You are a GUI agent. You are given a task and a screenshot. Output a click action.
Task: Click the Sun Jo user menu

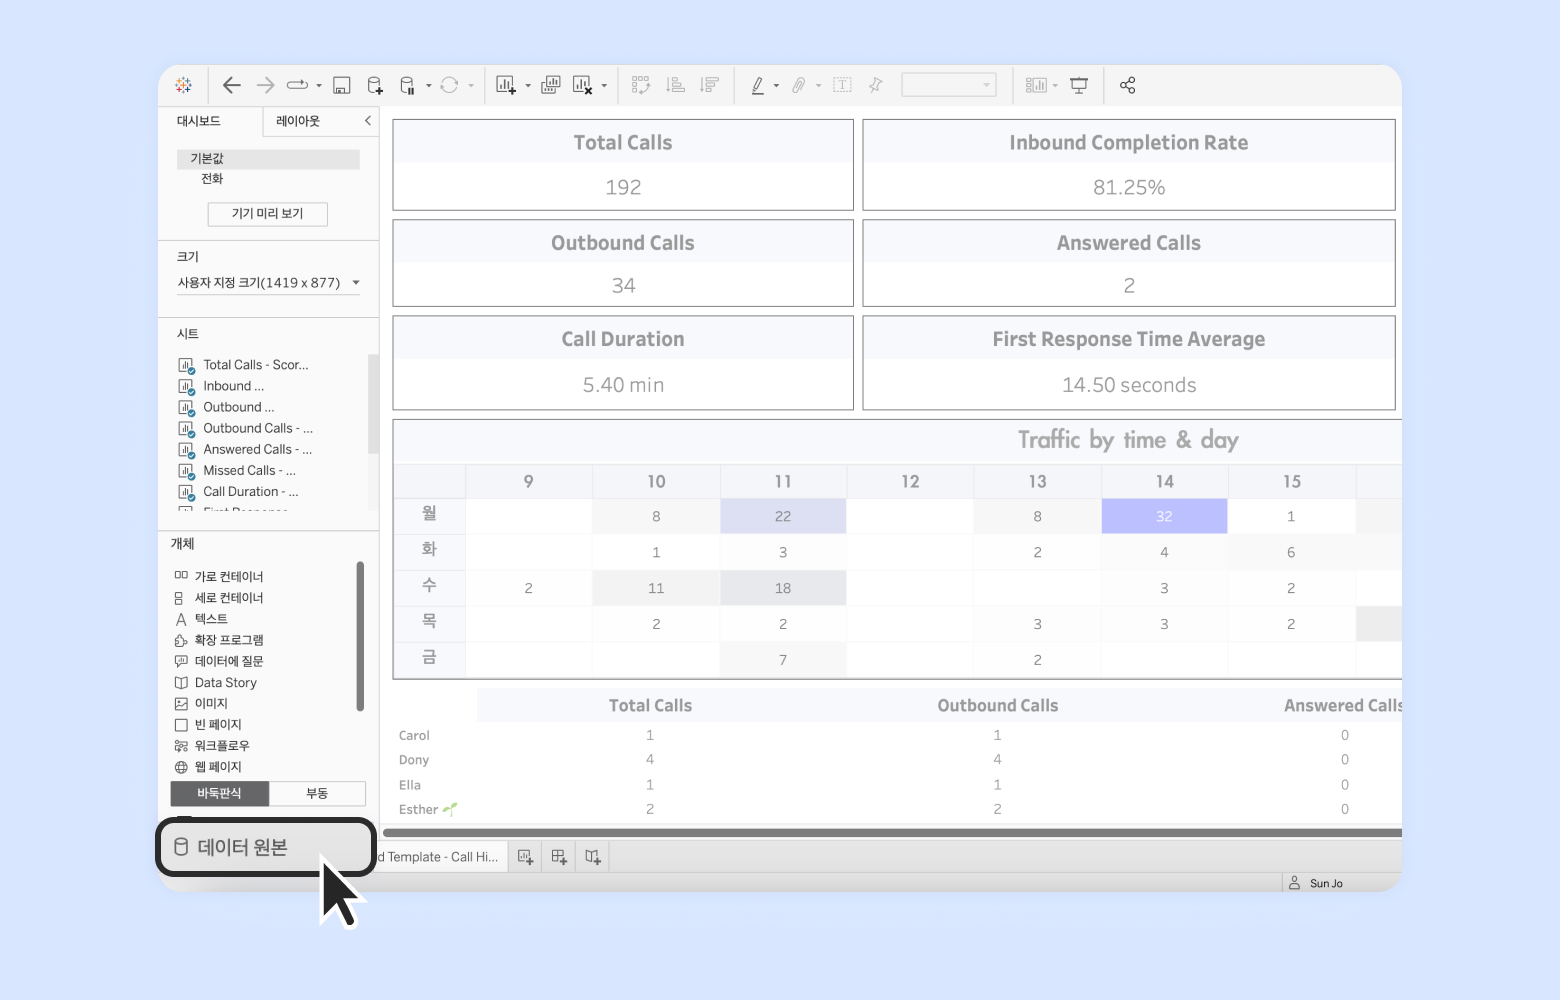click(x=1315, y=884)
